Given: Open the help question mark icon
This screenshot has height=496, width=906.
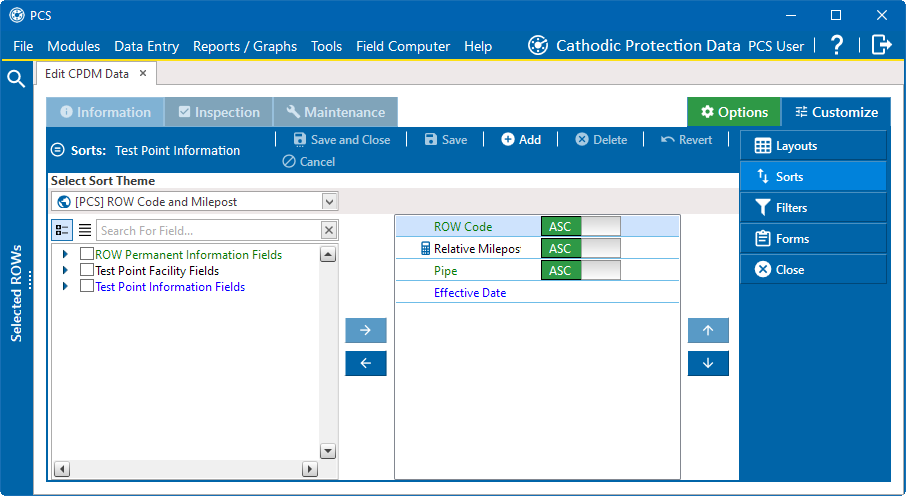Looking at the screenshot, I should pyautogui.click(x=837, y=45).
